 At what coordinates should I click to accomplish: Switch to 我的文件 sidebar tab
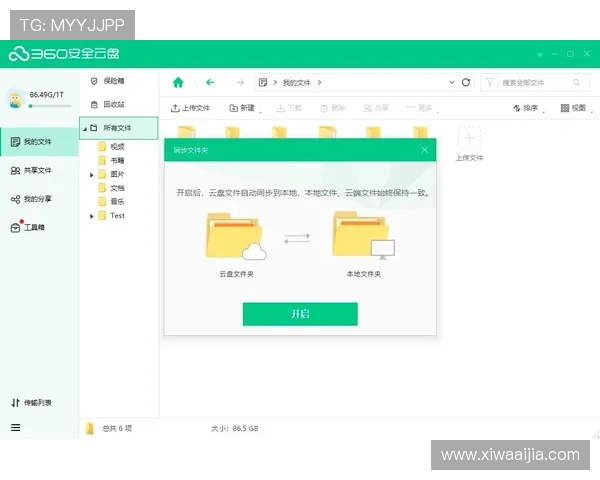(x=39, y=142)
